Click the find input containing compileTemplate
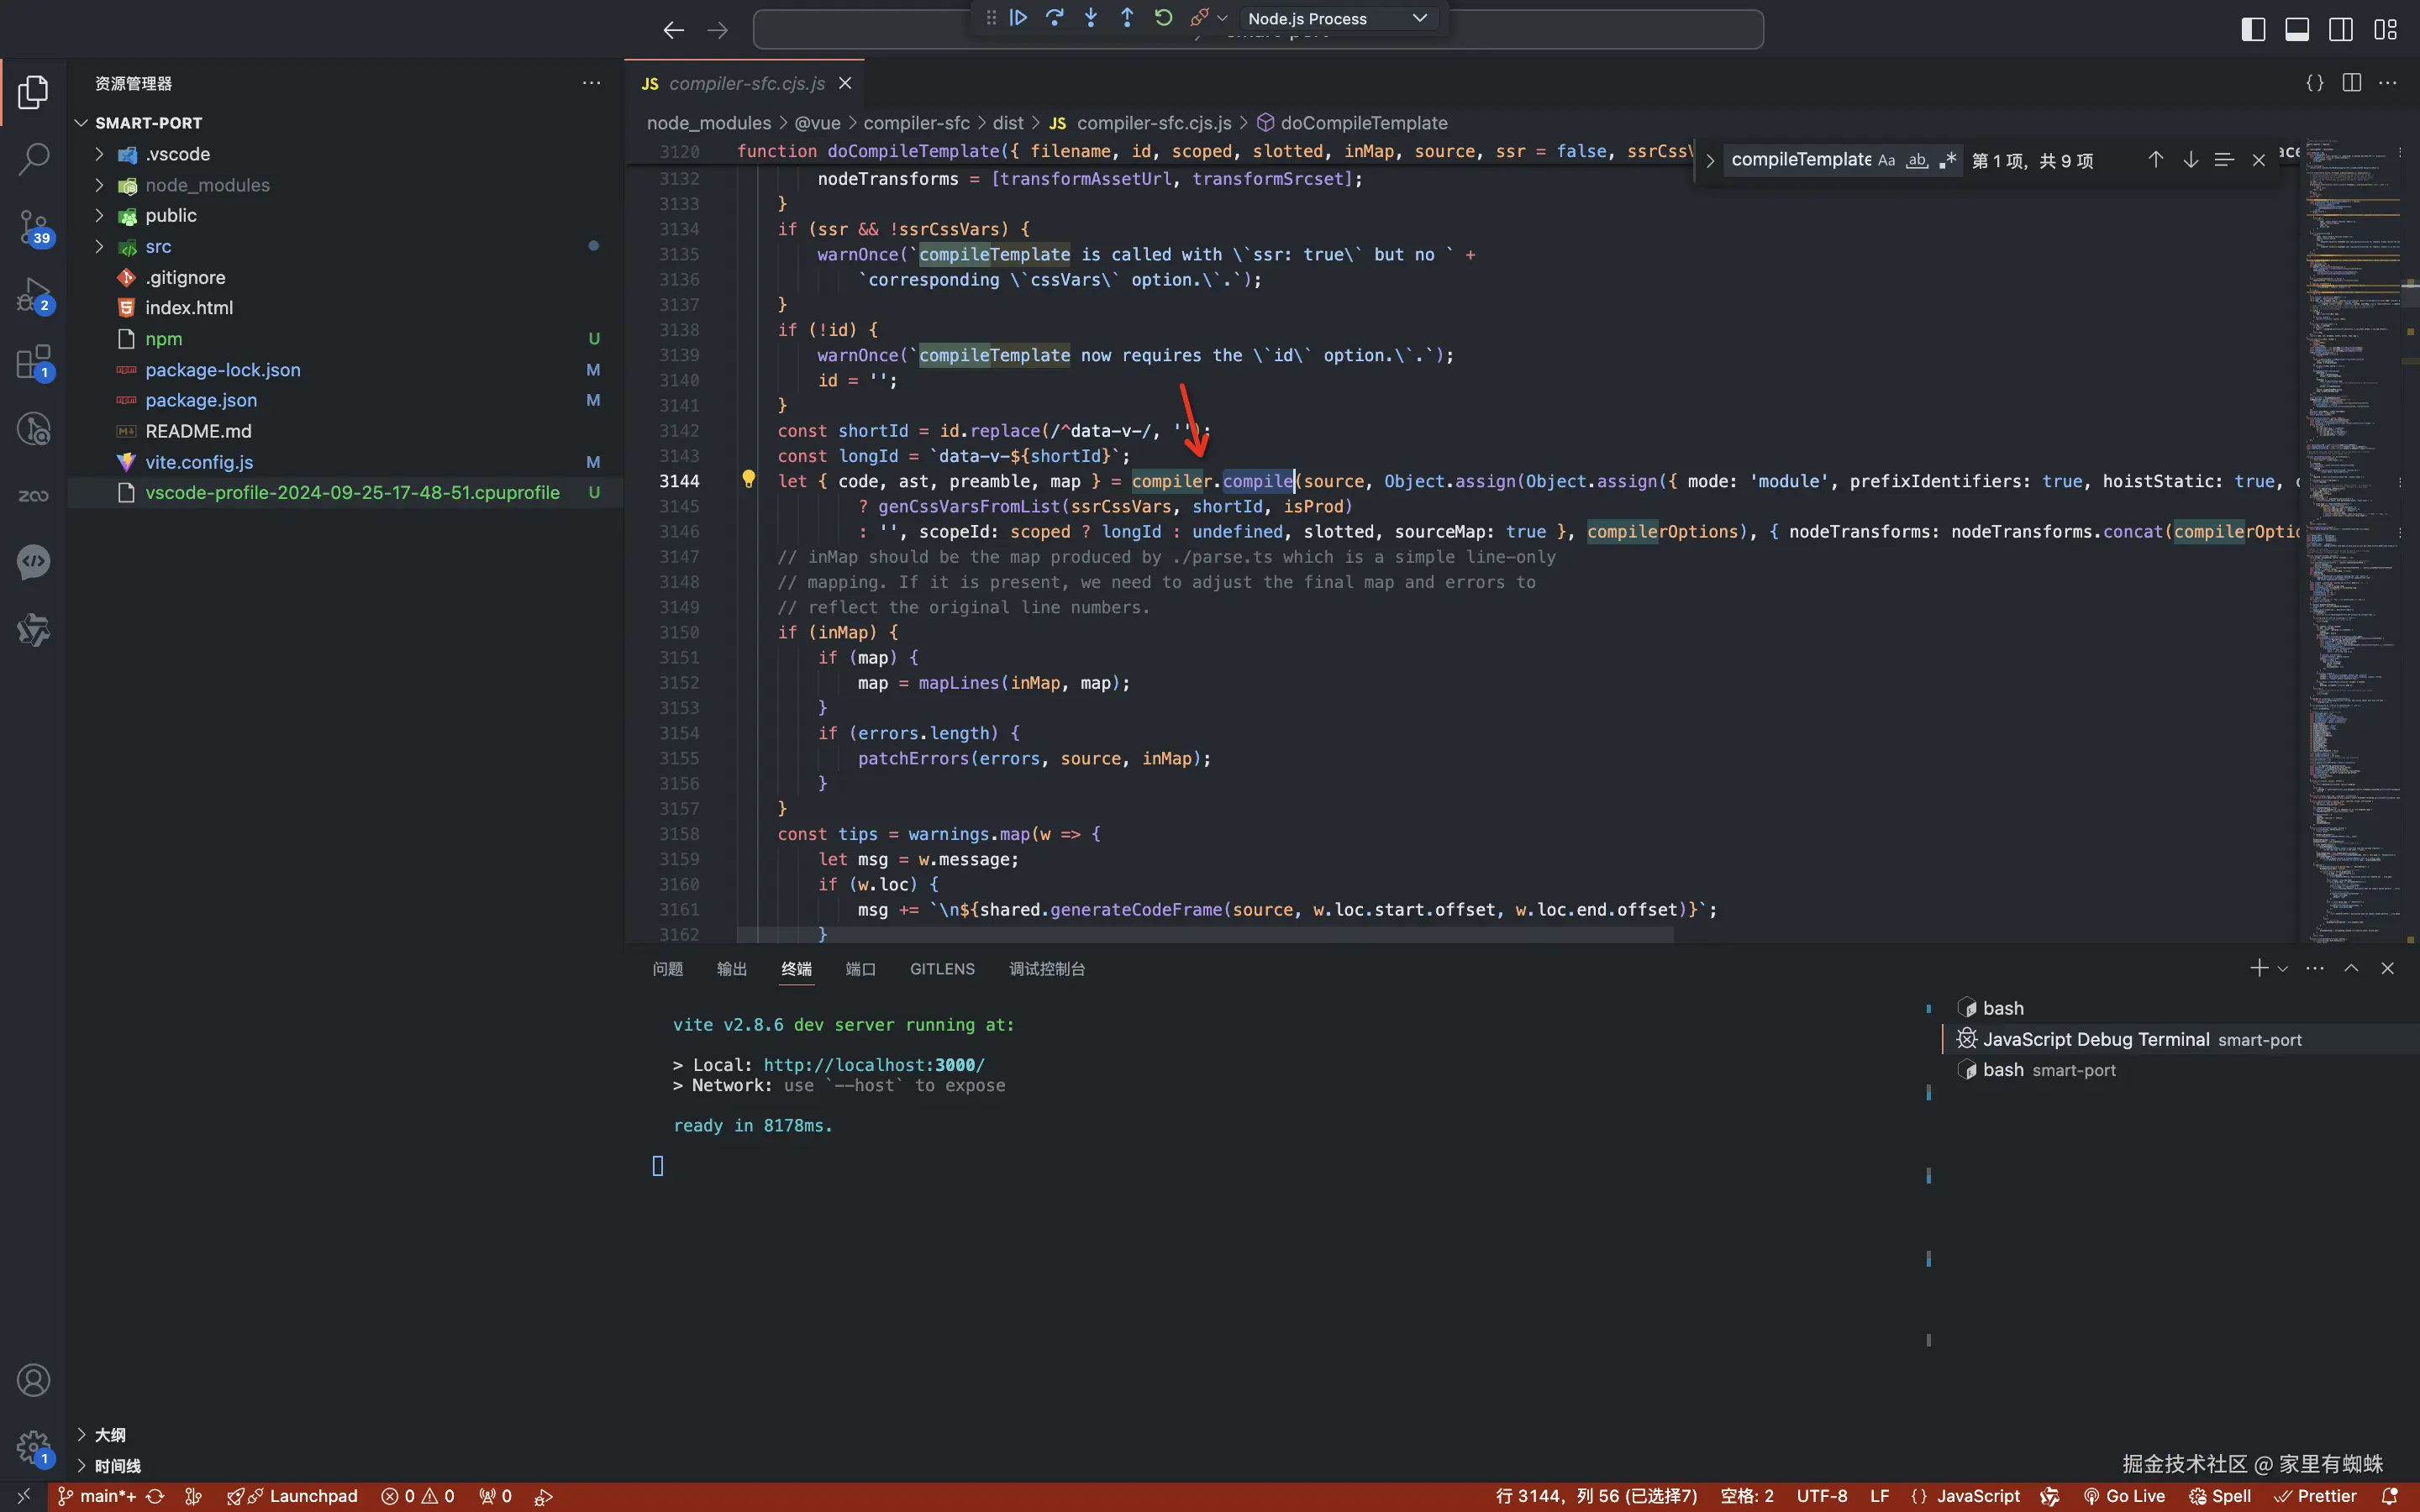This screenshot has width=2420, height=1512. pyautogui.click(x=1799, y=160)
